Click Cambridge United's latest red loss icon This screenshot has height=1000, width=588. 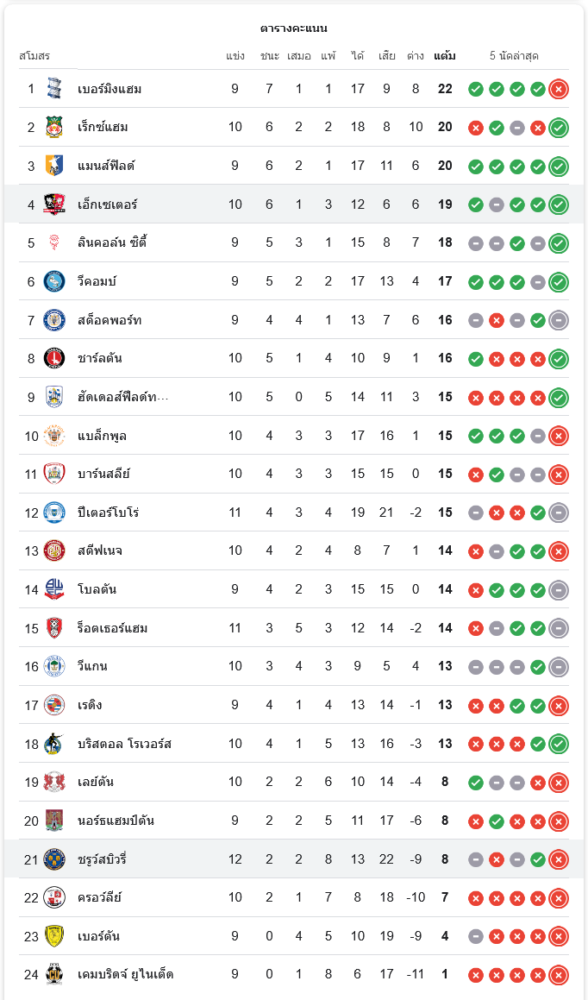tap(559, 975)
